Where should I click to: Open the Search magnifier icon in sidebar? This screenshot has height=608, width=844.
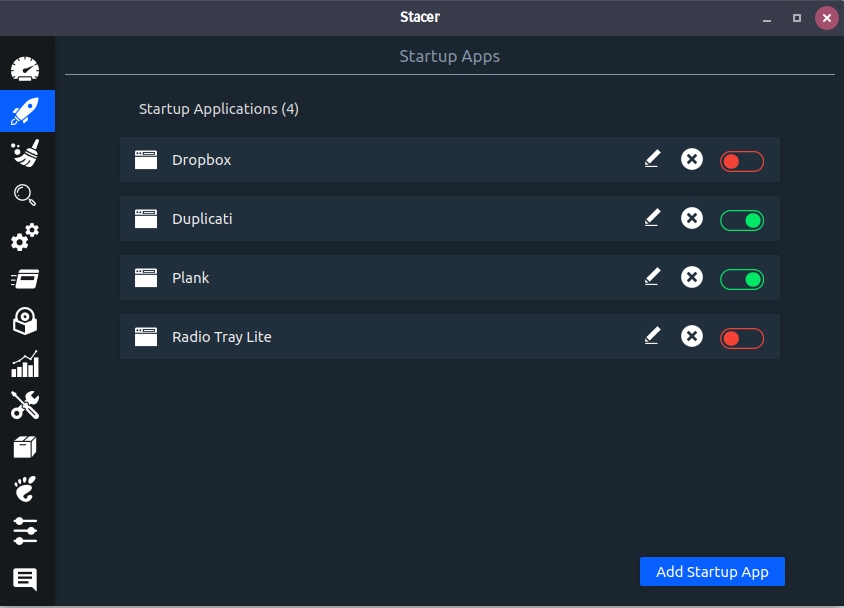point(26,195)
